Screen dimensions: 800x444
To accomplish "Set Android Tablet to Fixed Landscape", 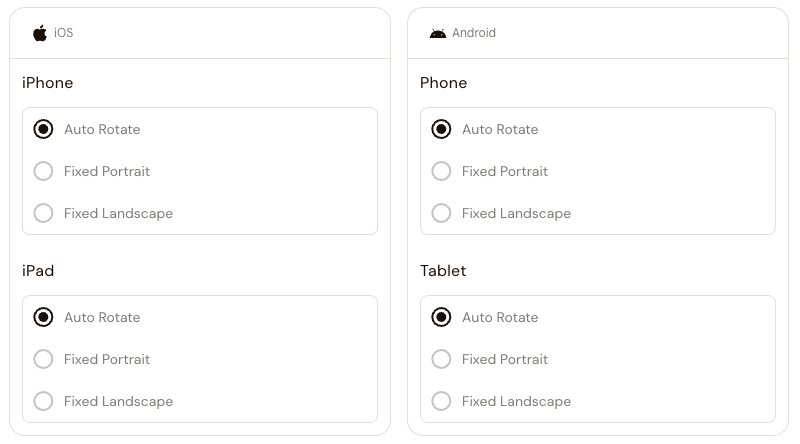I will 441,401.
